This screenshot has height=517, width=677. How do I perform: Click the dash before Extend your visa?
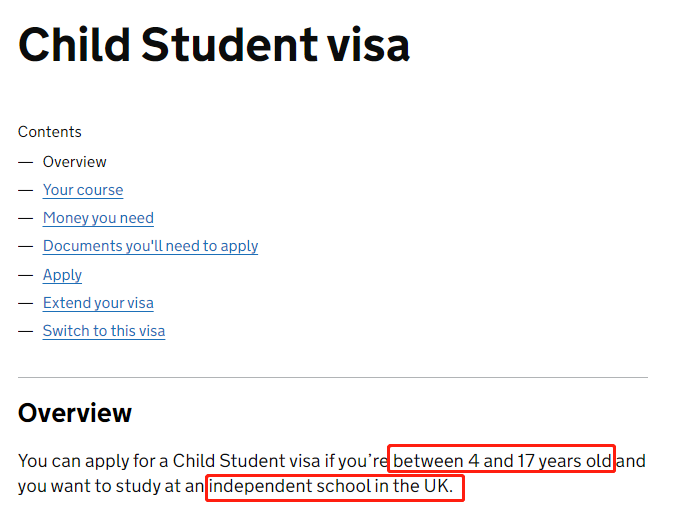[26, 304]
